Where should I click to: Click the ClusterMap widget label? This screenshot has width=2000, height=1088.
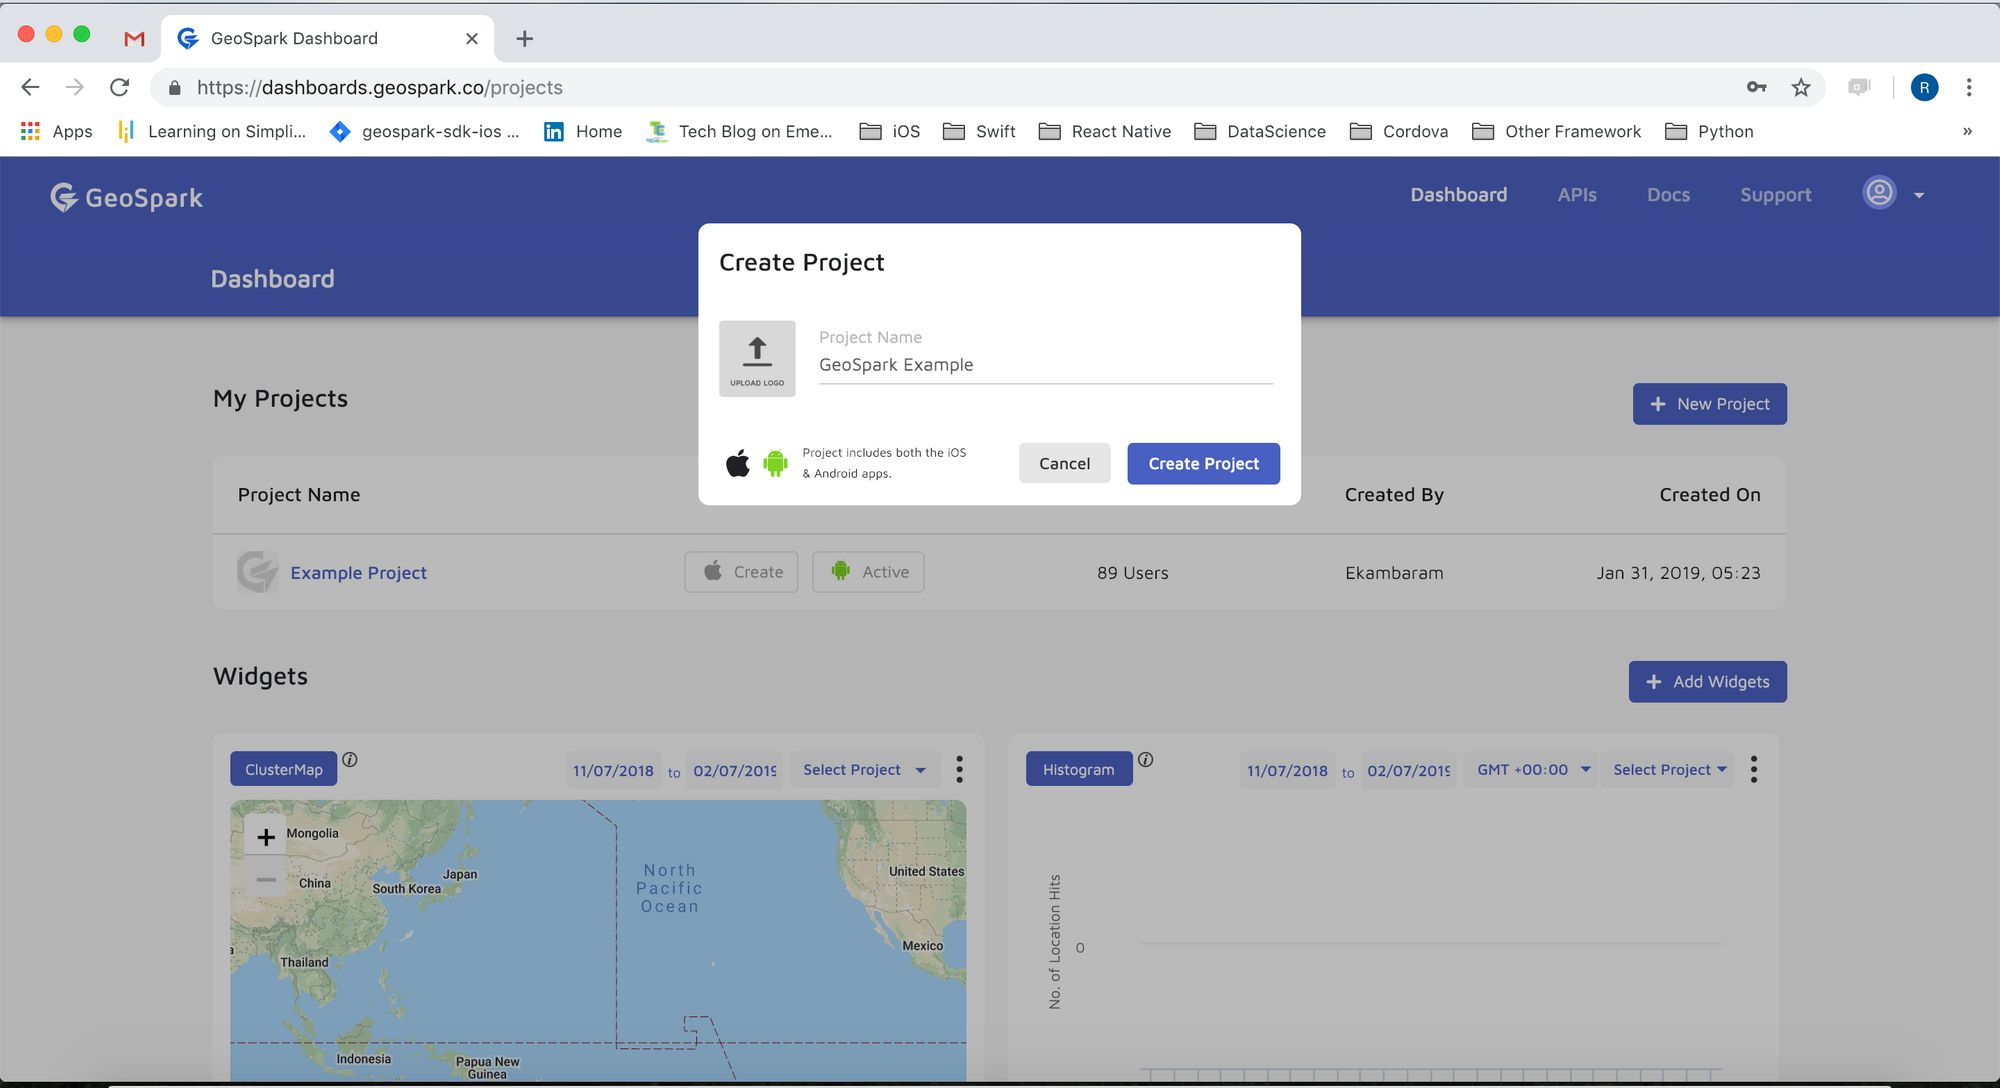[284, 769]
